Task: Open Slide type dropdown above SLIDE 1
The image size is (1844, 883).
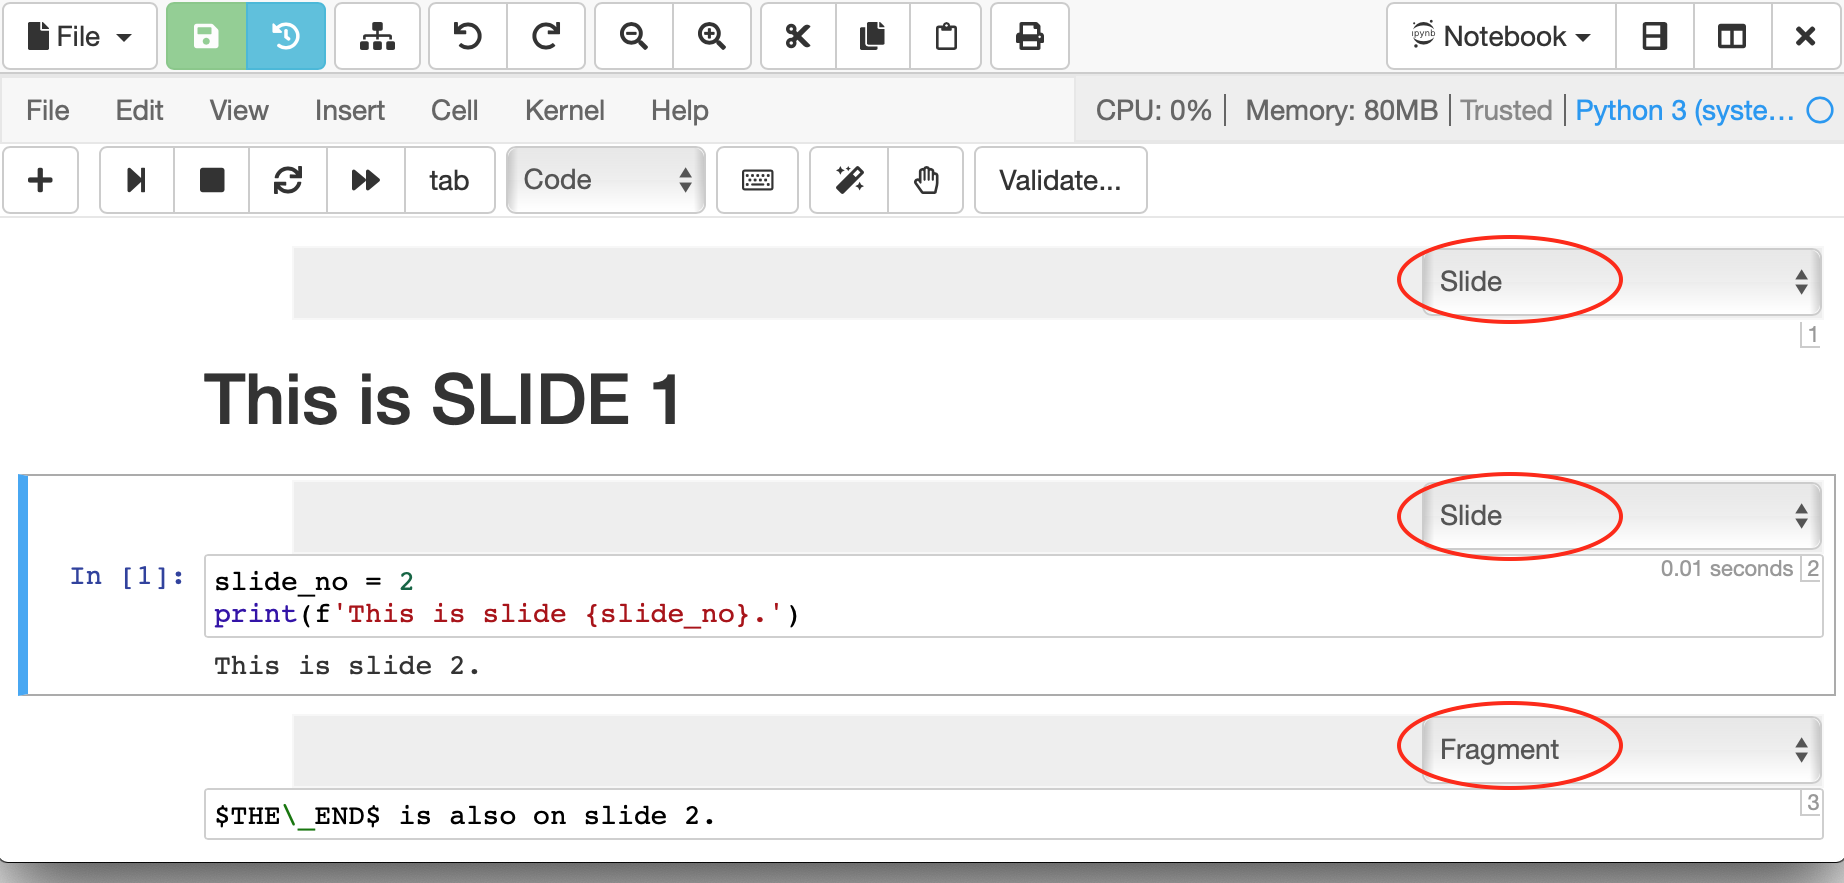Action: (x=1620, y=282)
